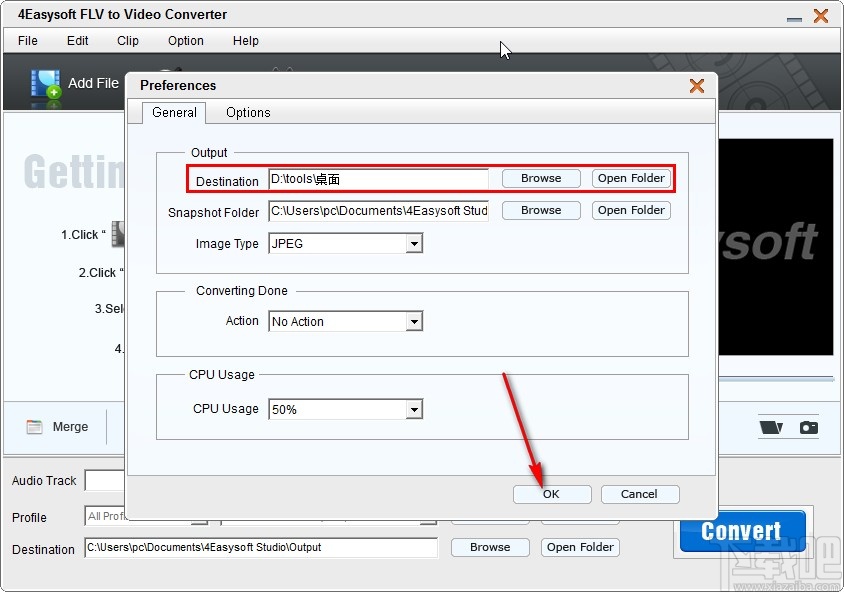844x592 pixels.
Task: Open the Image Type dropdown
Action: [414, 243]
